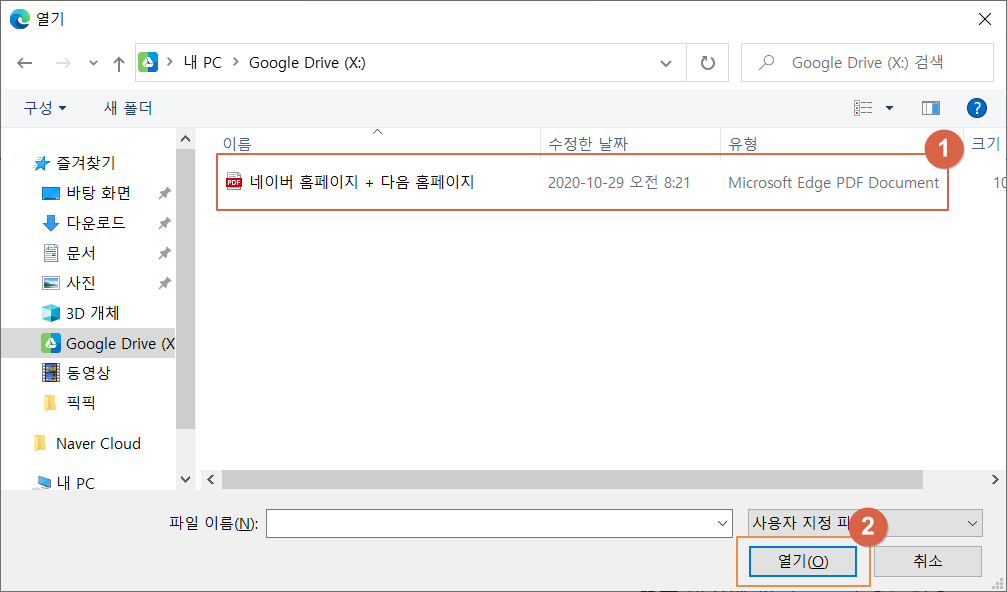
Task: Toggle the preview pane icon
Action: click(931, 107)
